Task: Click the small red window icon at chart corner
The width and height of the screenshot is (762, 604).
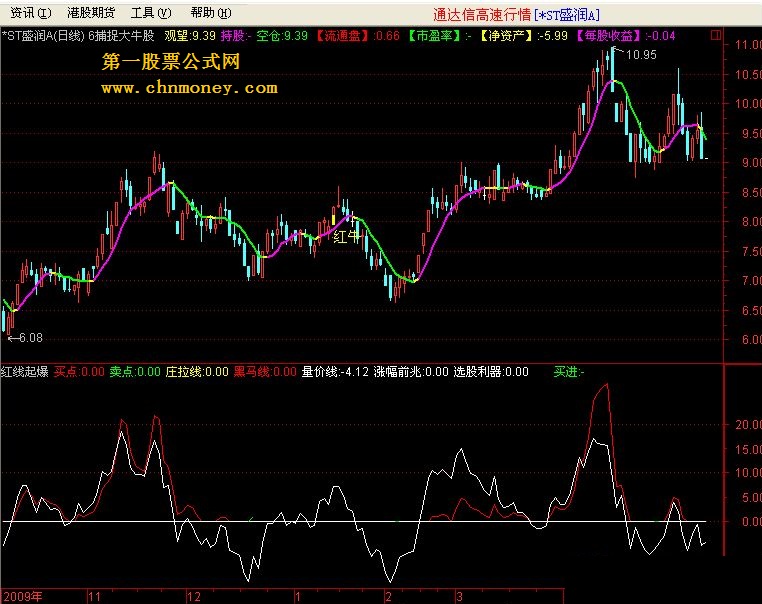Action: (715, 35)
